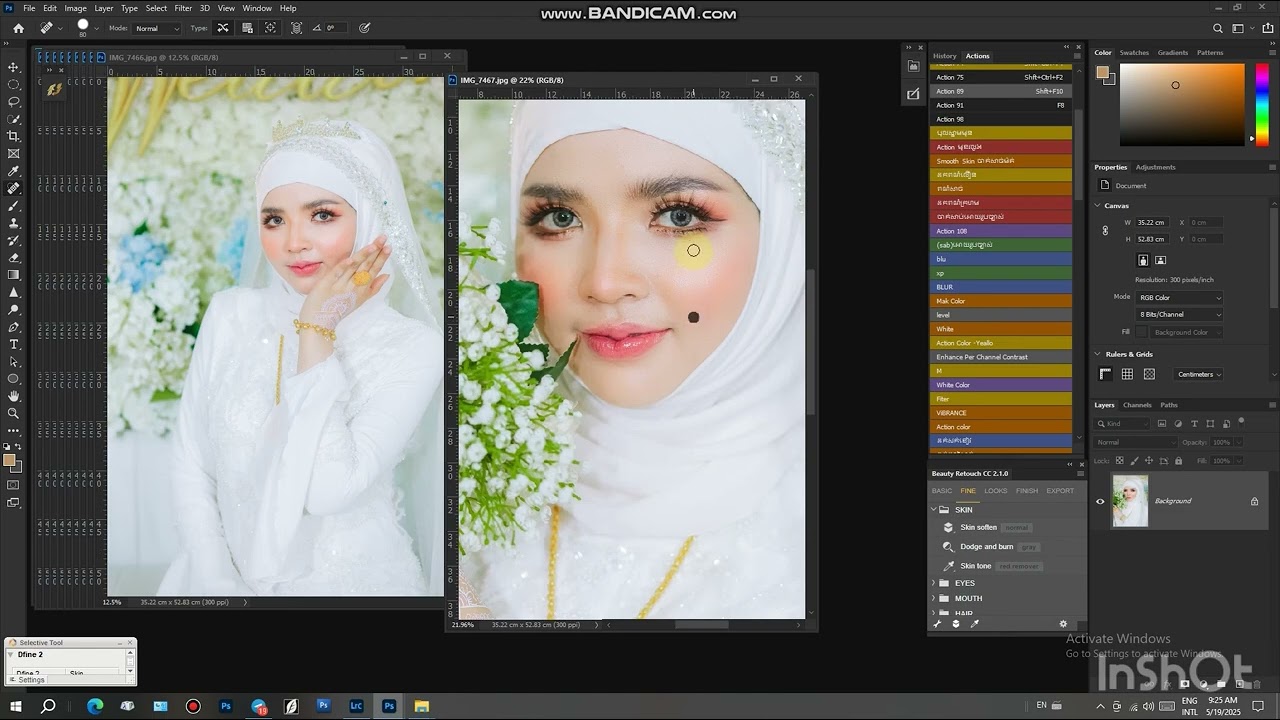Open the search icon at top right
Screen dimensions: 1280x720
(x=1217, y=28)
